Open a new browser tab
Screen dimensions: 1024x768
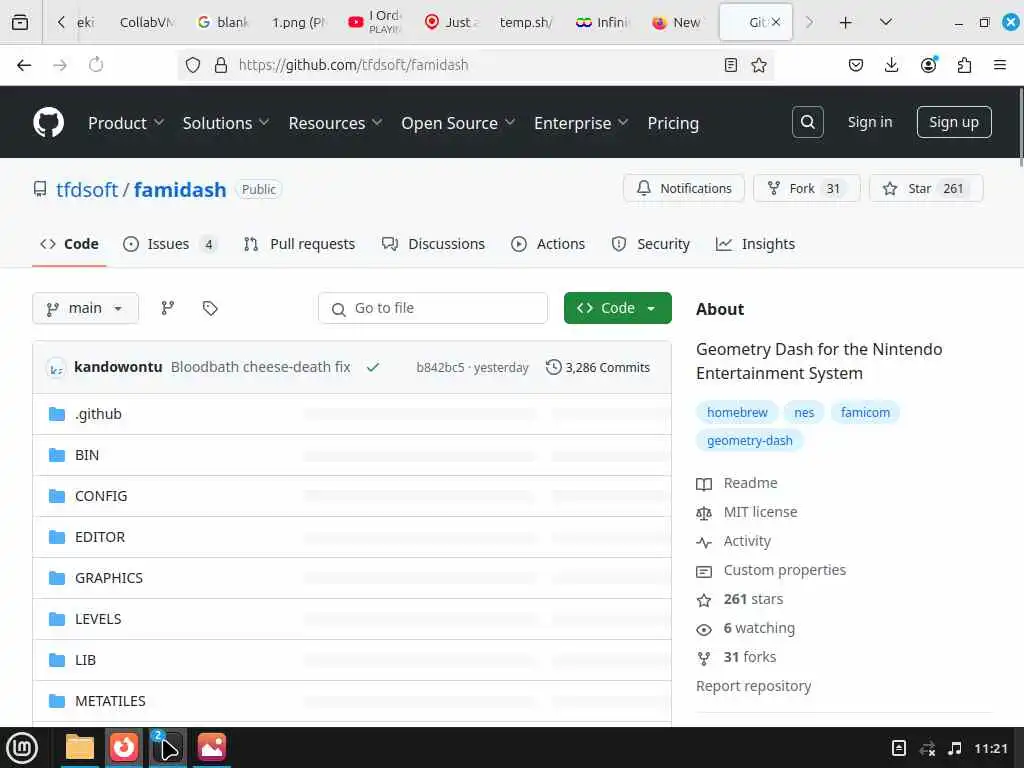click(x=845, y=22)
